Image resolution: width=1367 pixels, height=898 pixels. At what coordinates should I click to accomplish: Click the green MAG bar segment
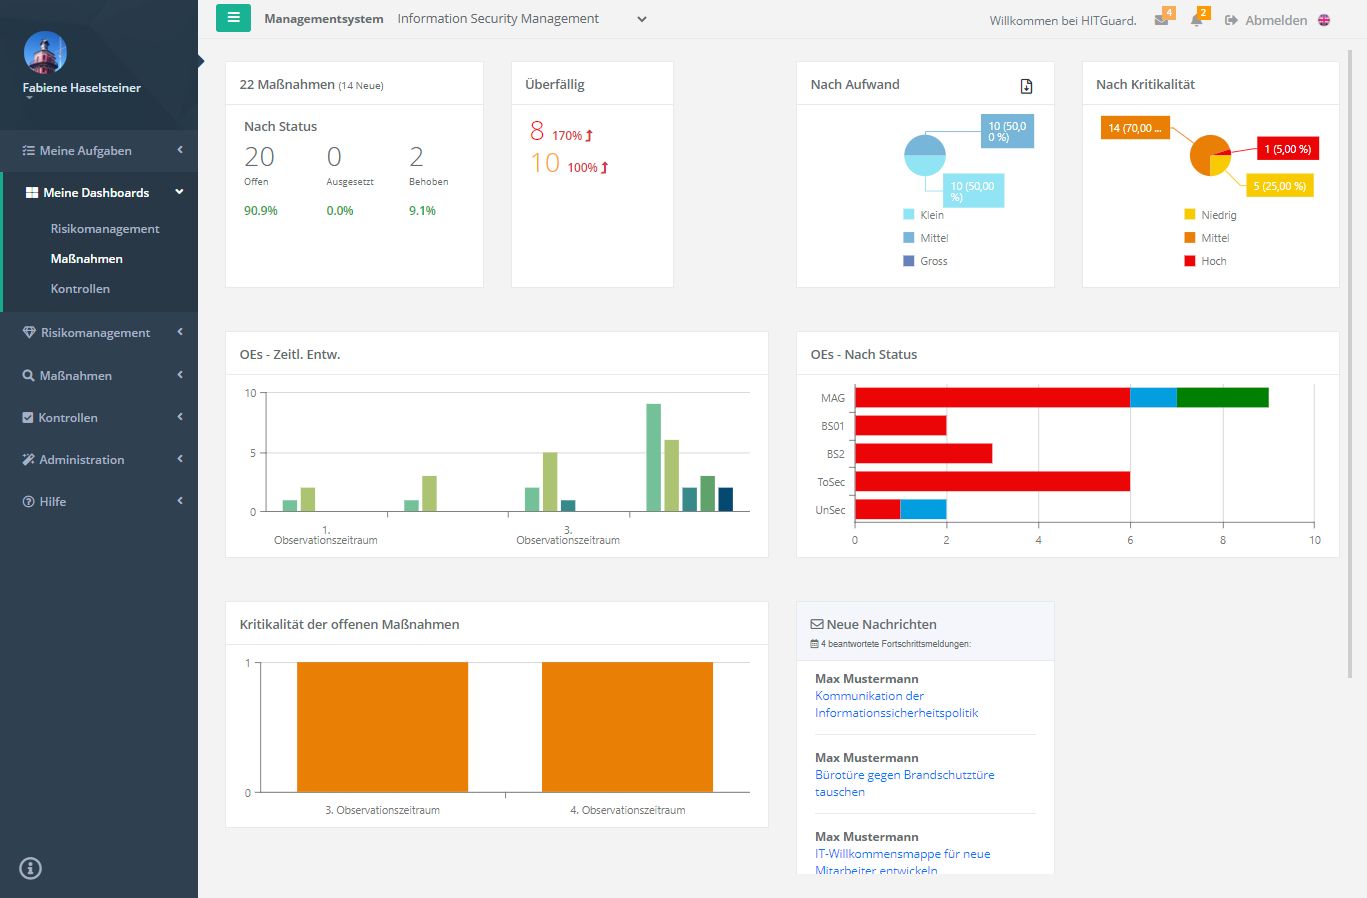tap(1222, 398)
